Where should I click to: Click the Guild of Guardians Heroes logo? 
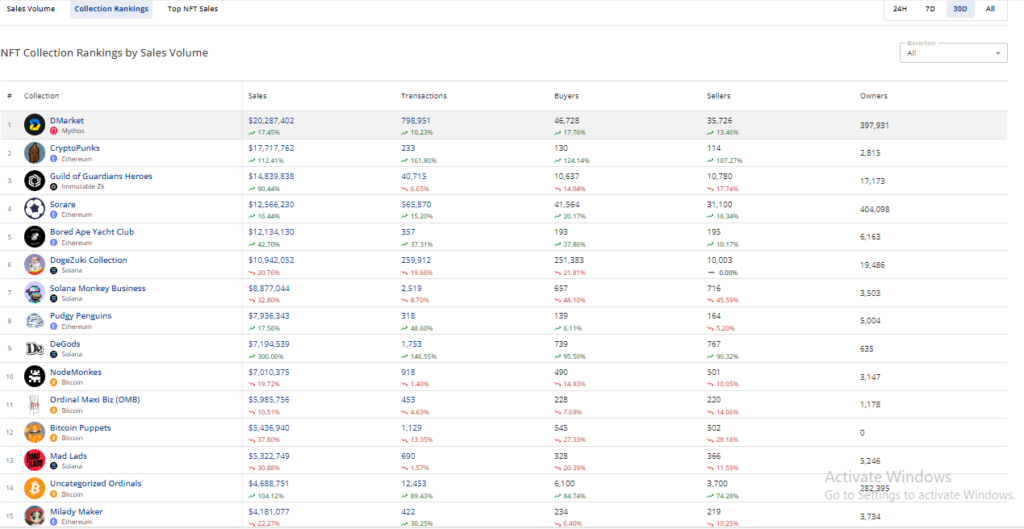coord(35,181)
